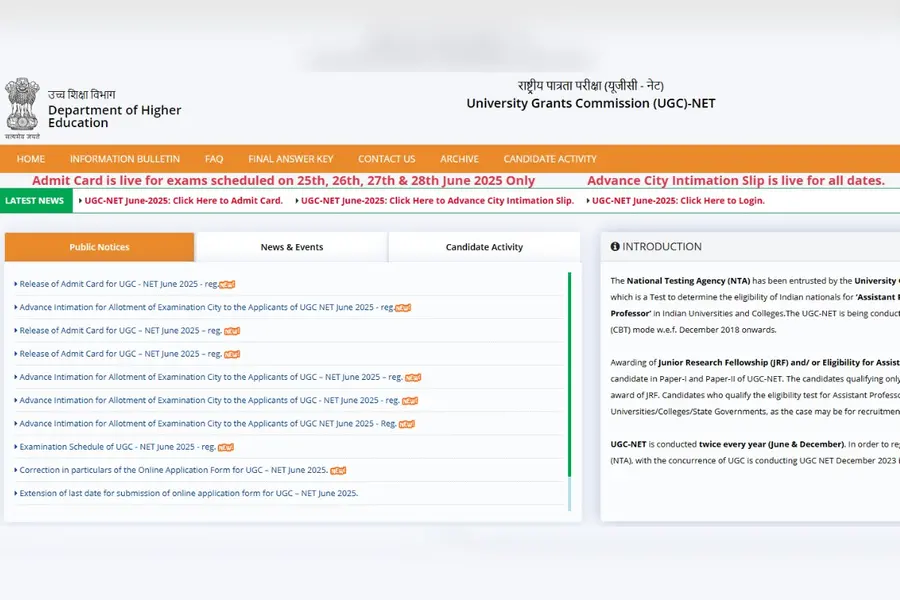The image size is (900, 600).
Task: Click arrow bullet before Extension of last date notice
Action: (x=14, y=493)
